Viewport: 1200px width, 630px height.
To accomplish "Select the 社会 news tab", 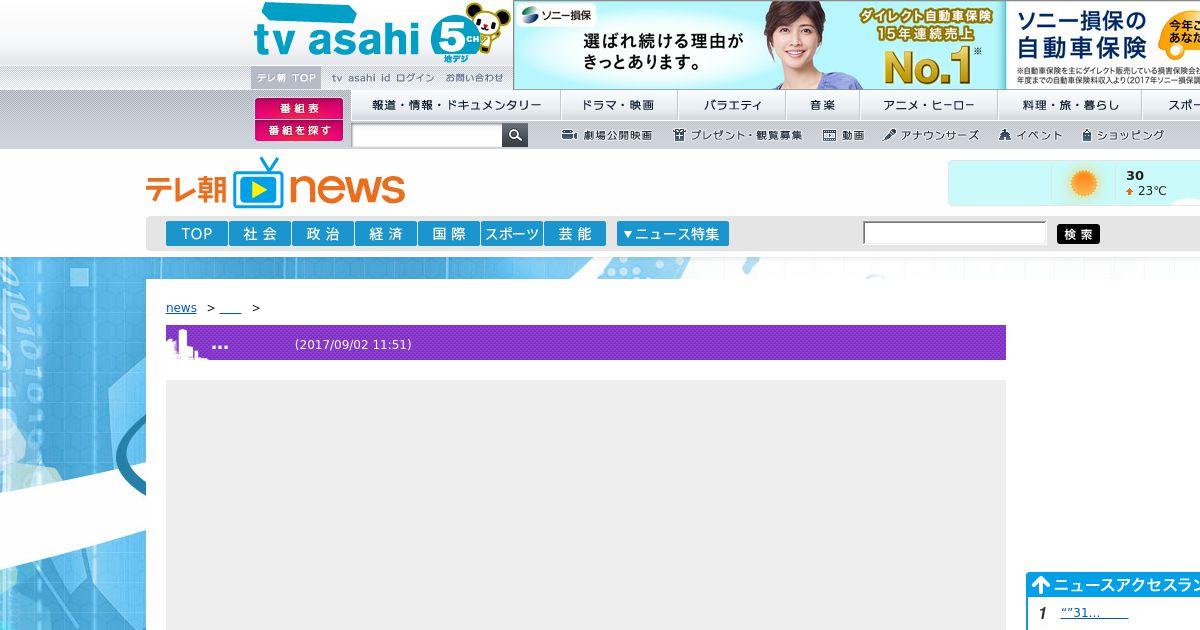I will [x=260, y=234].
